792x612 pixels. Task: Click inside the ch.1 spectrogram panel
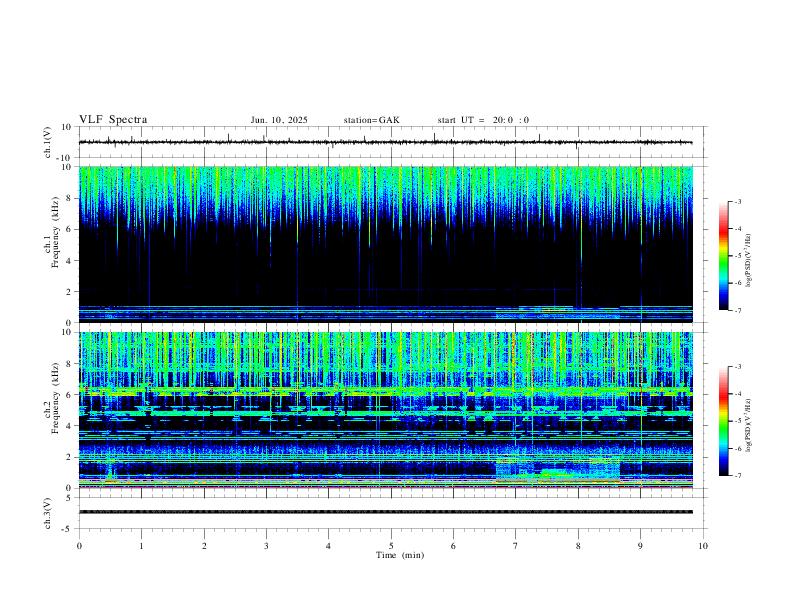[x=385, y=244]
